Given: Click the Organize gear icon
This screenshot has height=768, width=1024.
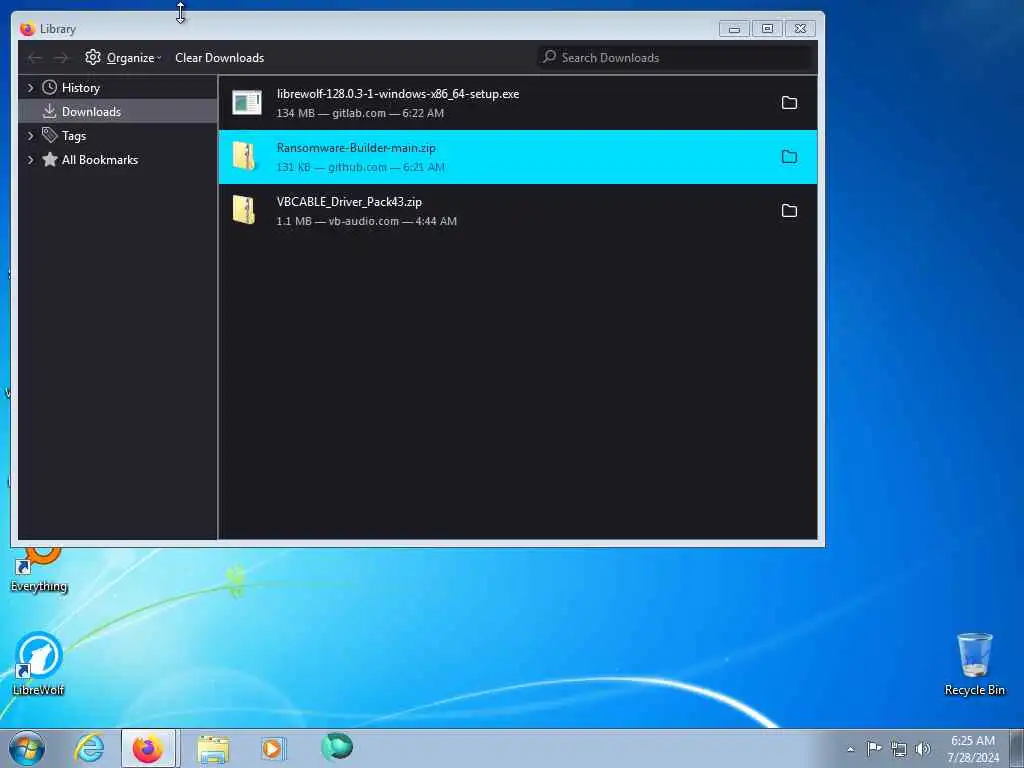Looking at the screenshot, I should (x=93, y=57).
